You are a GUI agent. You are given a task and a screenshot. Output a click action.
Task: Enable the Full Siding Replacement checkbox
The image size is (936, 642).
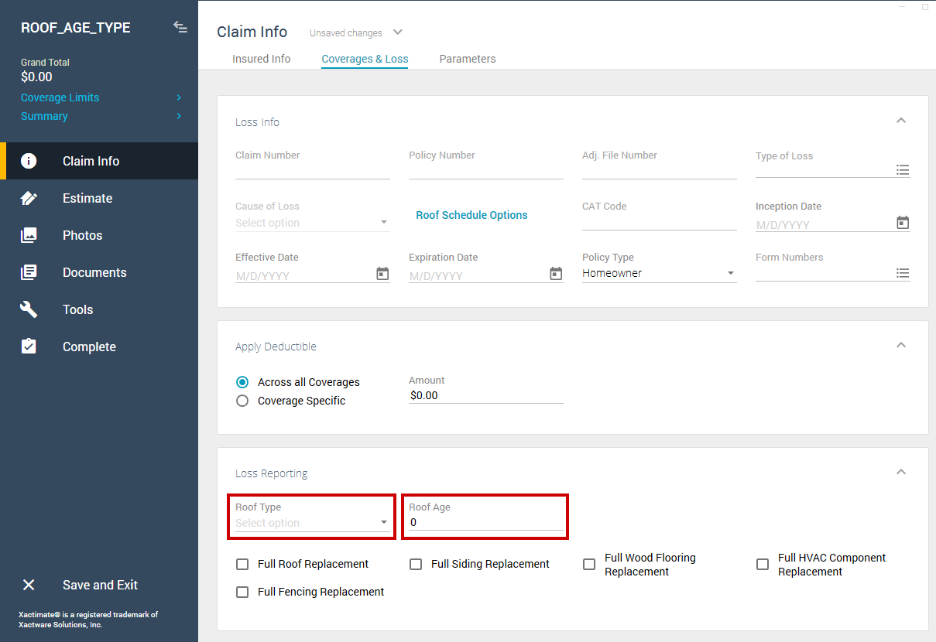pos(416,564)
